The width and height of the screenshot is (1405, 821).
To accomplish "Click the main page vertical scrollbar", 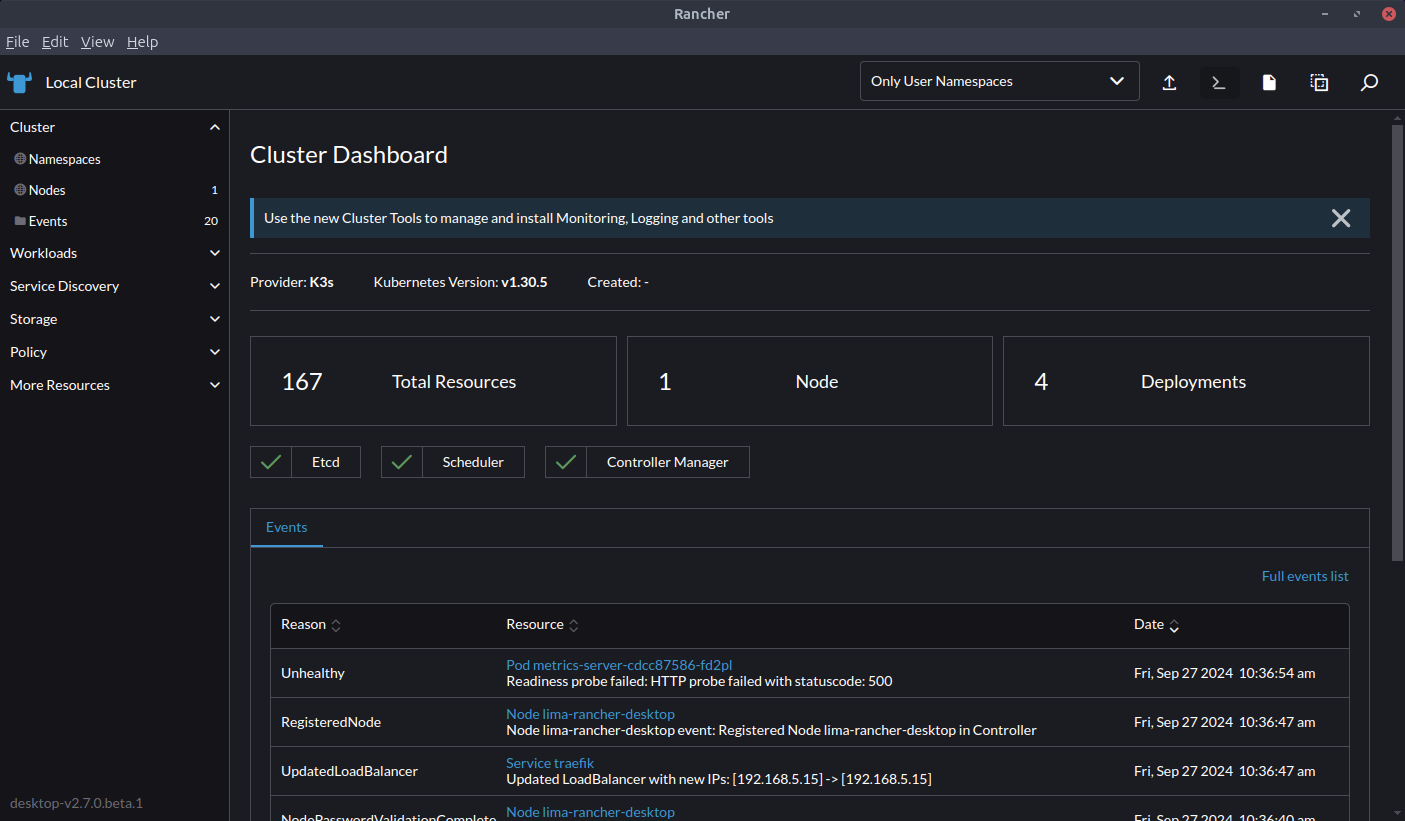I will click(x=1397, y=340).
